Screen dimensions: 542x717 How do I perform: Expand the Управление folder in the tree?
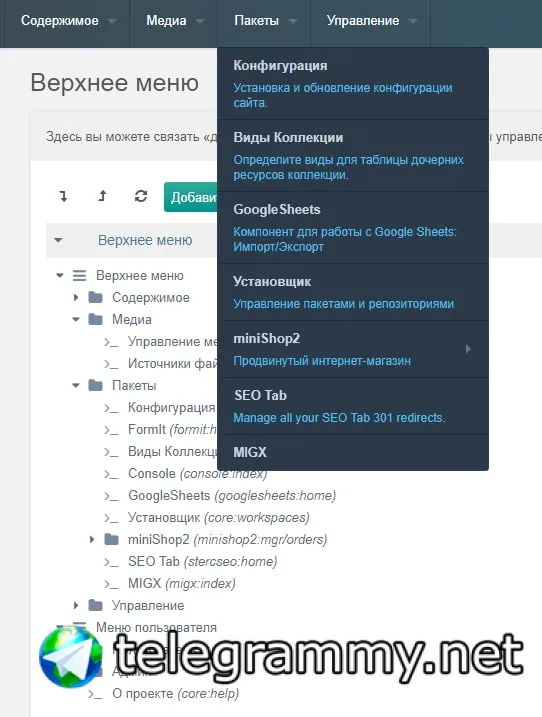[76, 605]
